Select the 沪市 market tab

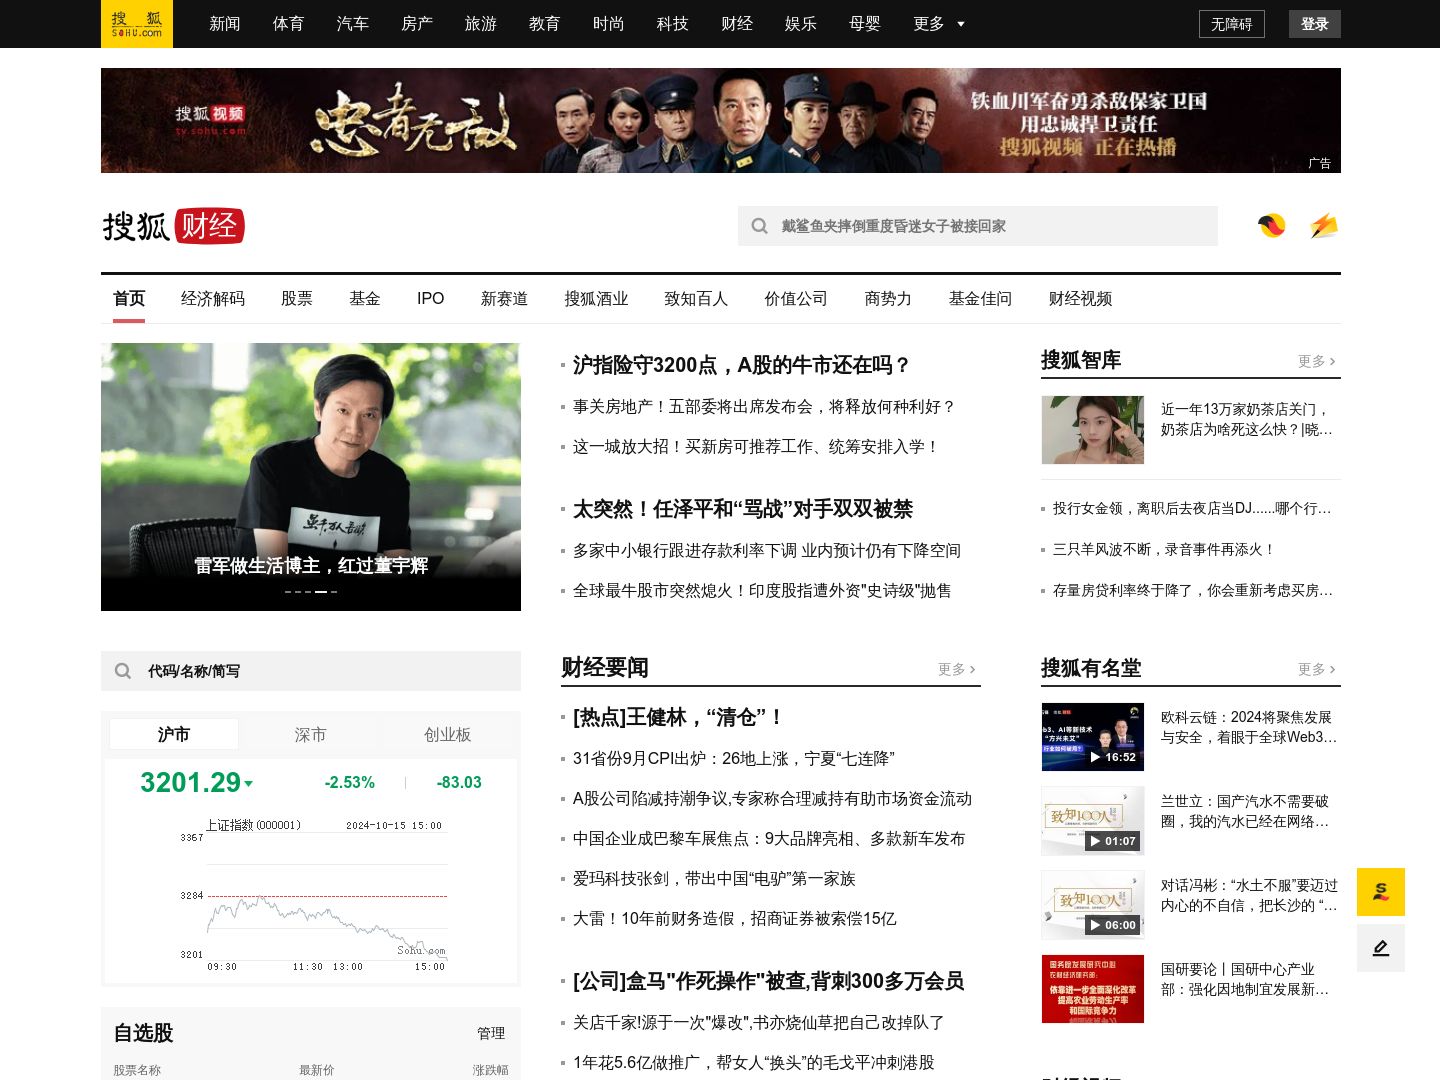tap(174, 734)
